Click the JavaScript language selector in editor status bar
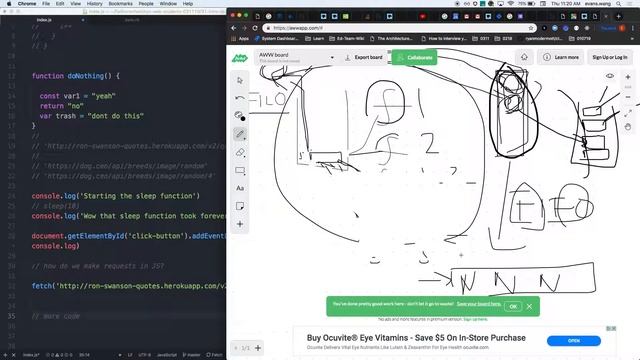 click(167, 355)
